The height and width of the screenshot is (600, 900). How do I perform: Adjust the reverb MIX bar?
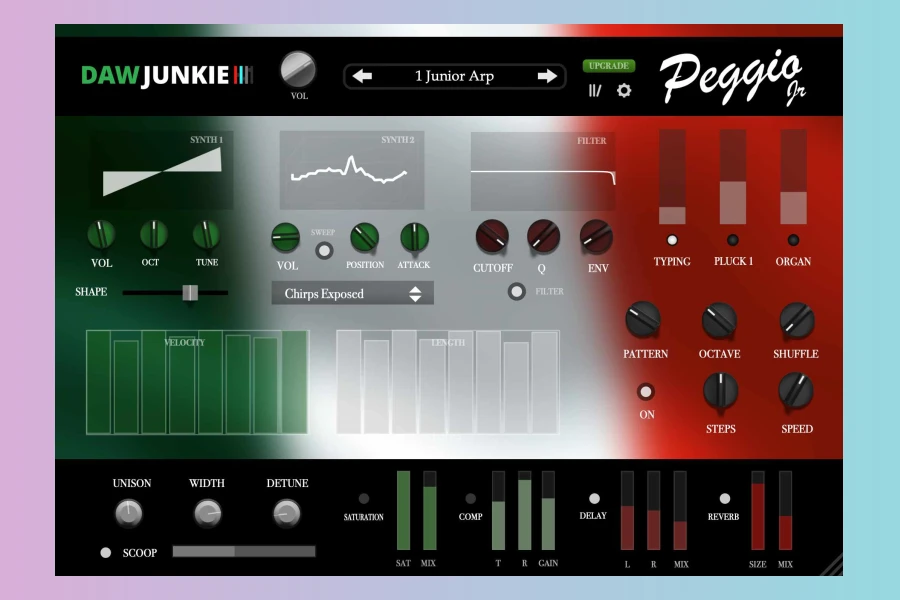(x=785, y=510)
